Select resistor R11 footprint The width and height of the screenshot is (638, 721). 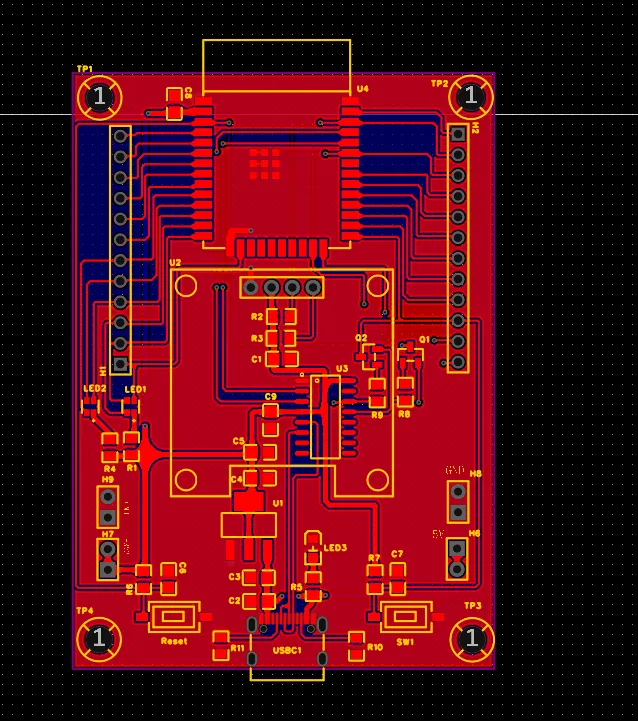221,646
